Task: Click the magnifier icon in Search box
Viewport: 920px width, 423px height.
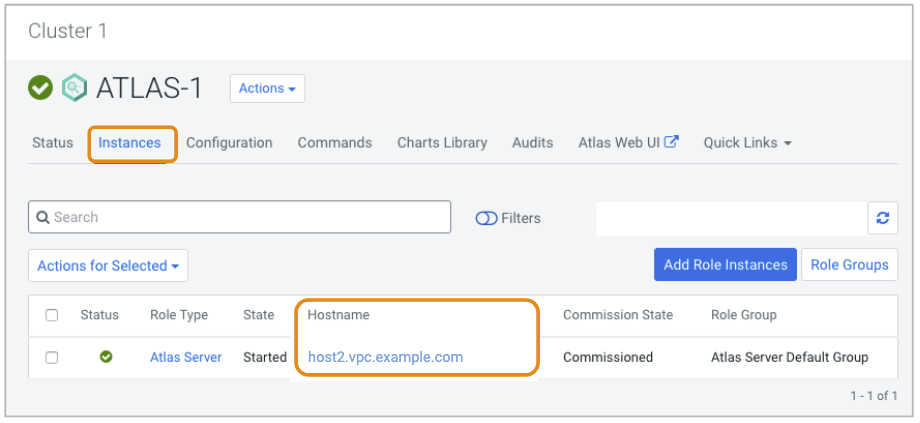Action: (42, 217)
